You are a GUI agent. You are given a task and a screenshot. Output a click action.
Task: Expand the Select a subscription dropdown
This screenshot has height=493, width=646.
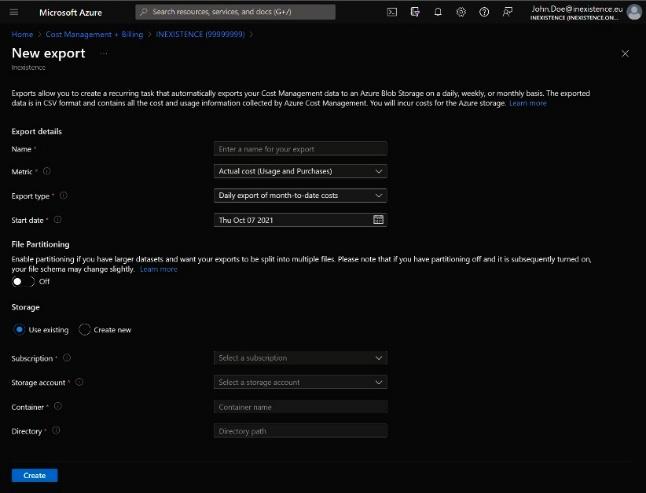coord(300,358)
